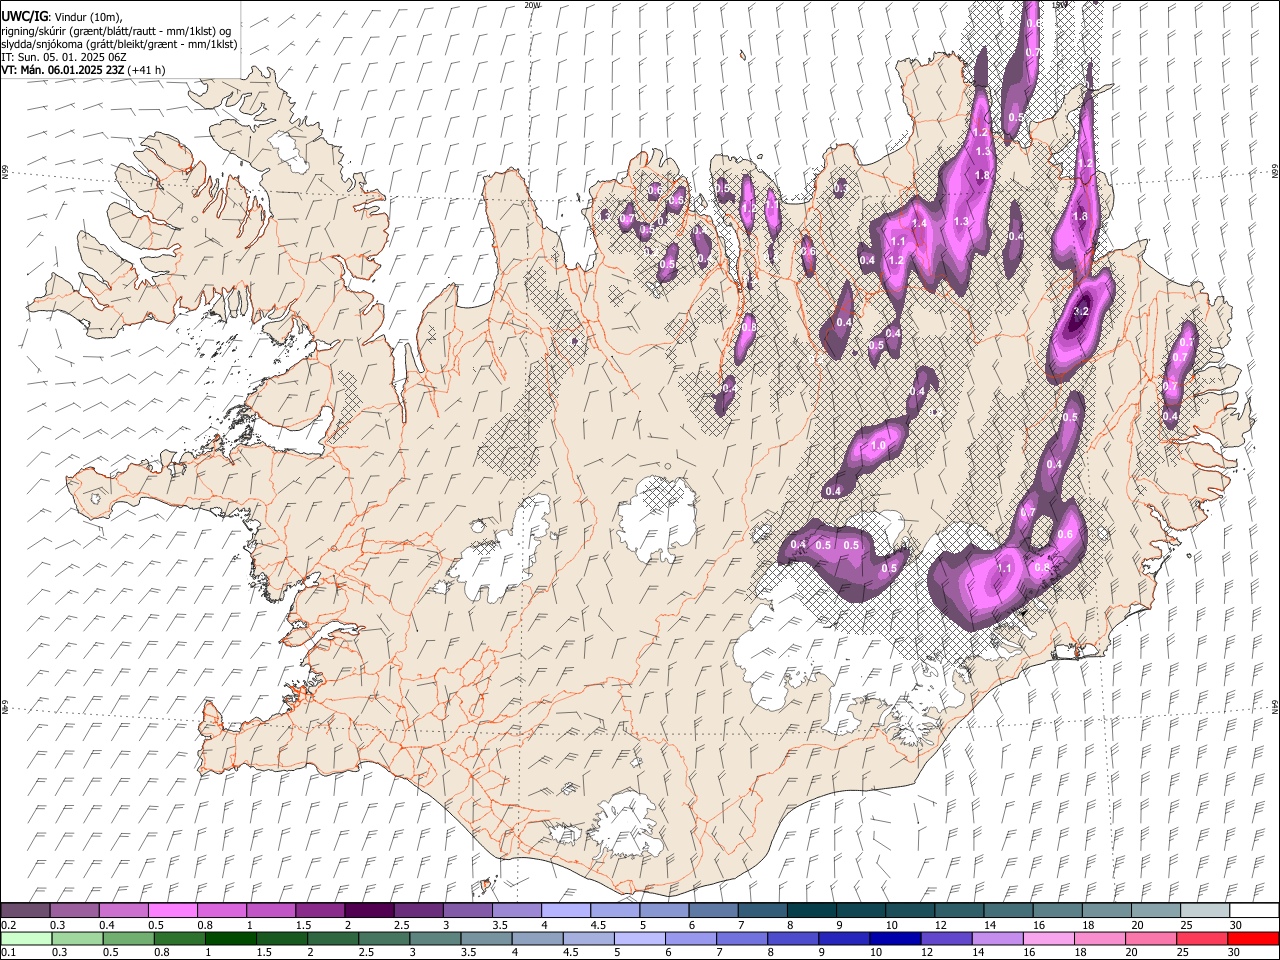This screenshot has width=1280, height=960.
Task: Pick the 1–1.5 darkest green rain swatch
Action: pyautogui.click(x=230, y=938)
